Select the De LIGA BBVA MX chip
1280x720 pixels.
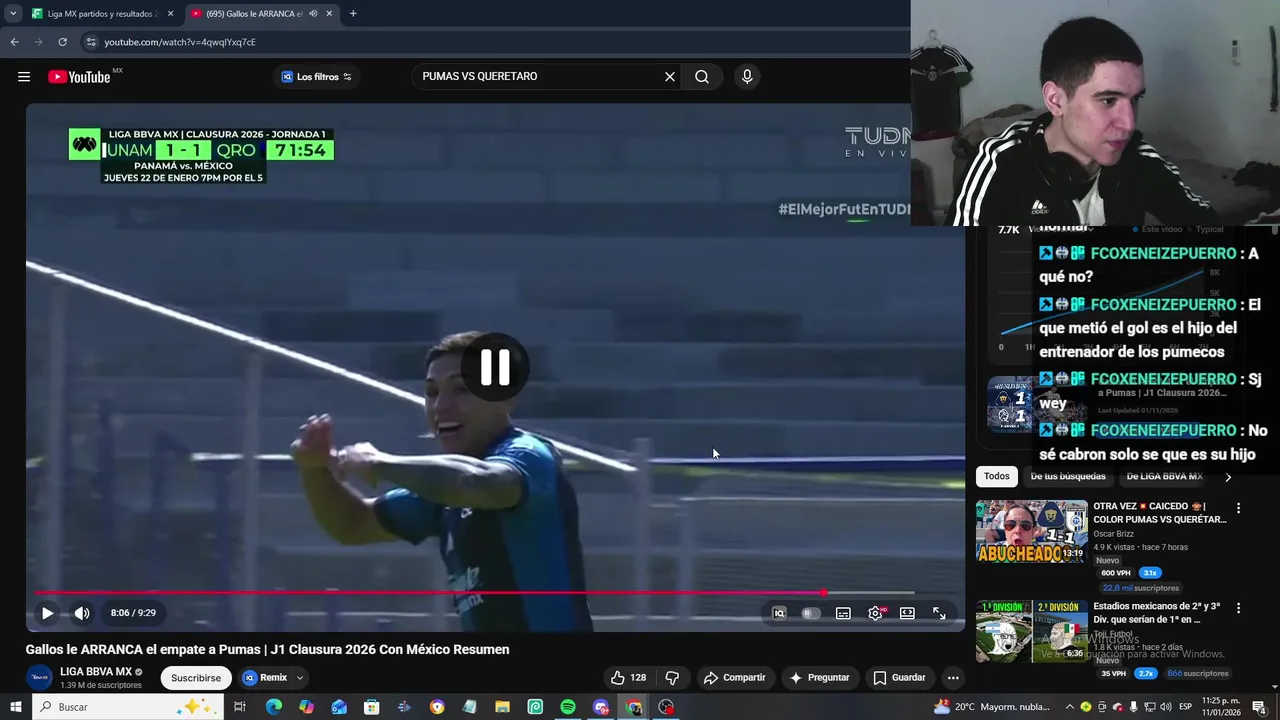pyautogui.click(x=1164, y=476)
